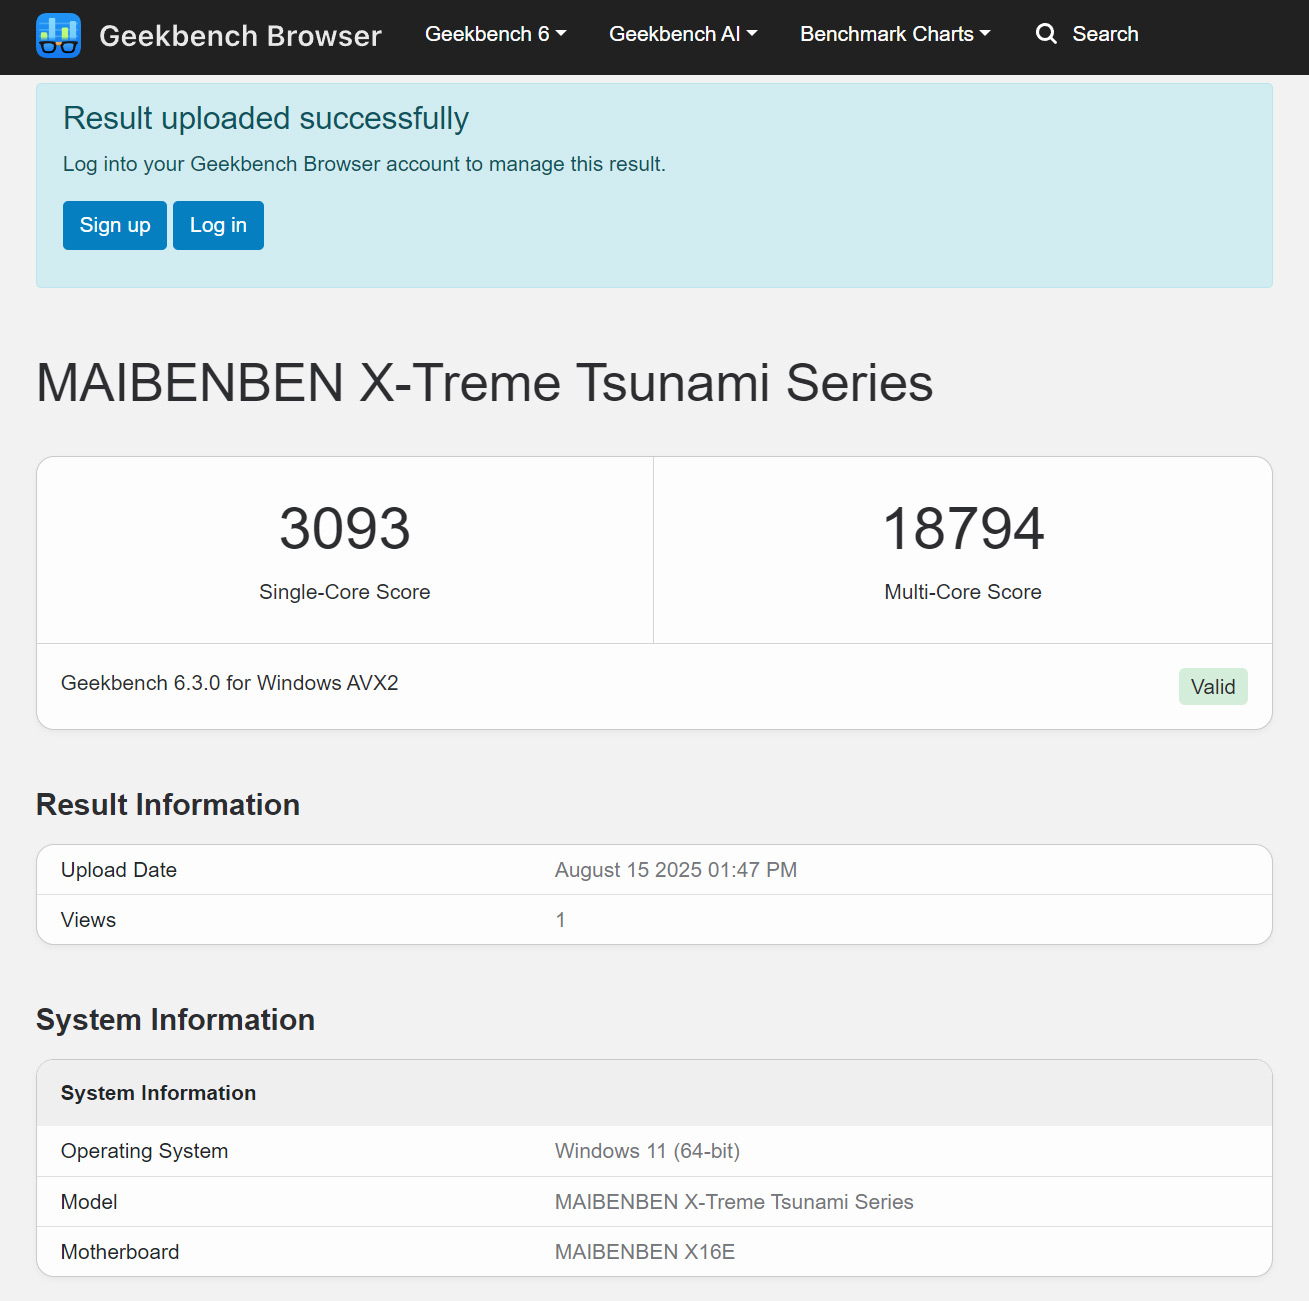1309x1301 pixels.
Task: Click the Model row label
Action: pos(89,1202)
